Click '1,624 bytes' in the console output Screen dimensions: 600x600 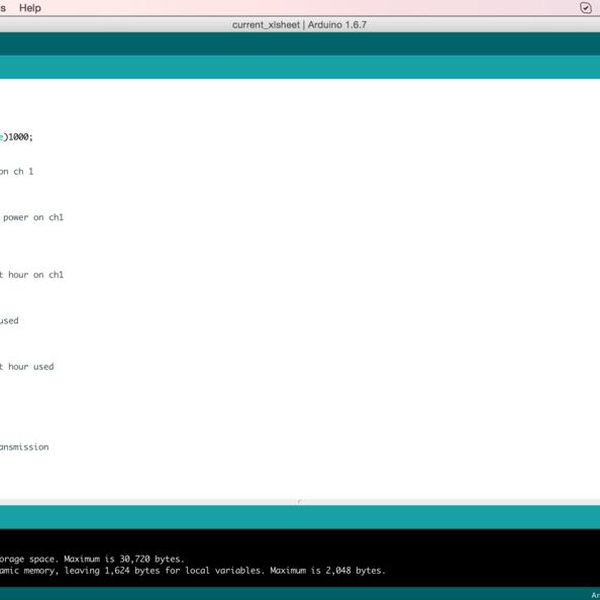coord(138,570)
